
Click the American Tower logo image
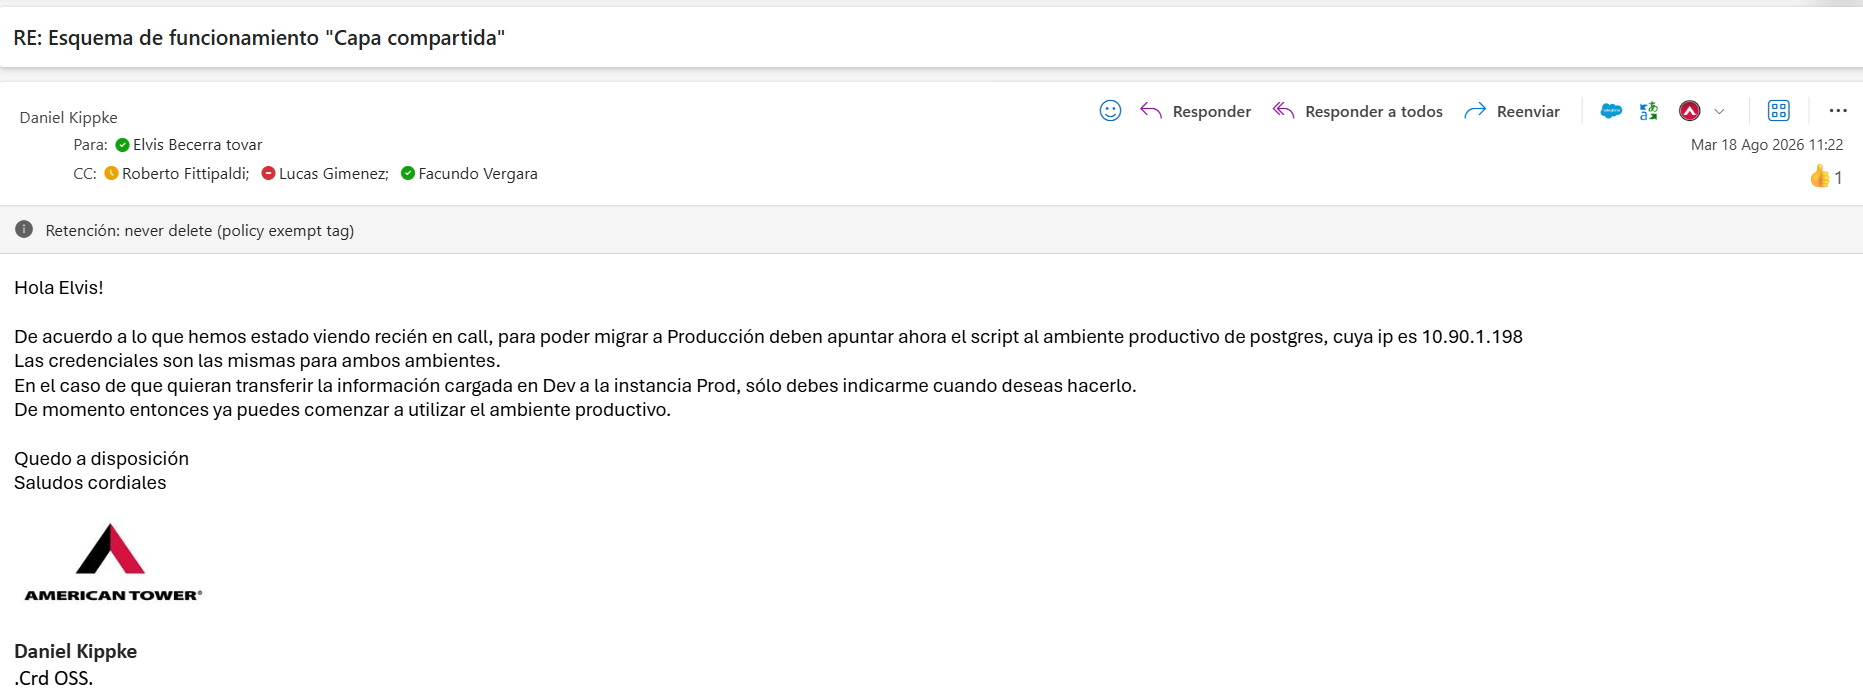[113, 562]
